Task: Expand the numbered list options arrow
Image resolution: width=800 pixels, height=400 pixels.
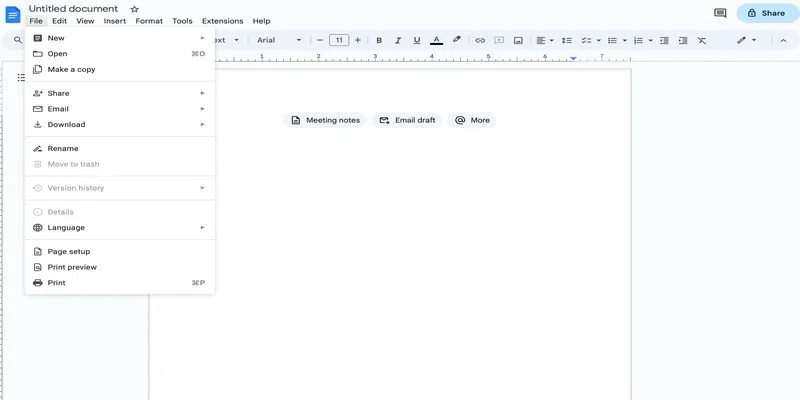Action: click(651, 40)
